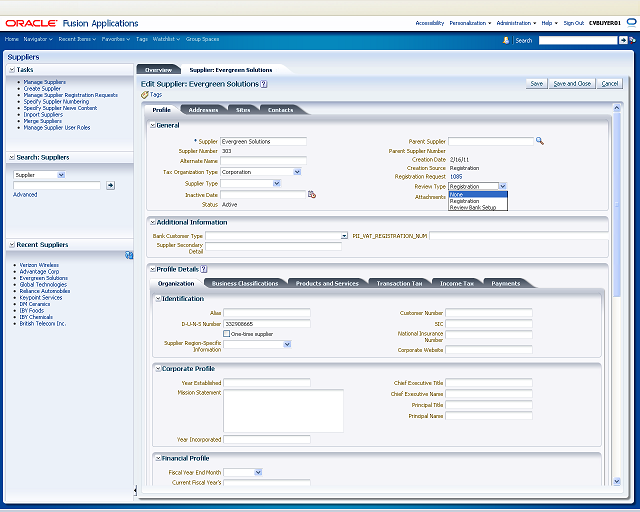
Task: Open Registration Request 1085 link
Action: point(456,177)
